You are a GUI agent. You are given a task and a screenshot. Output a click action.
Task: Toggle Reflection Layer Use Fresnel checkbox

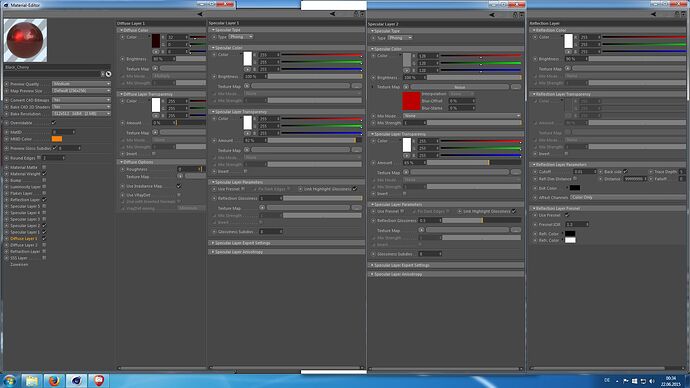pos(567,215)
